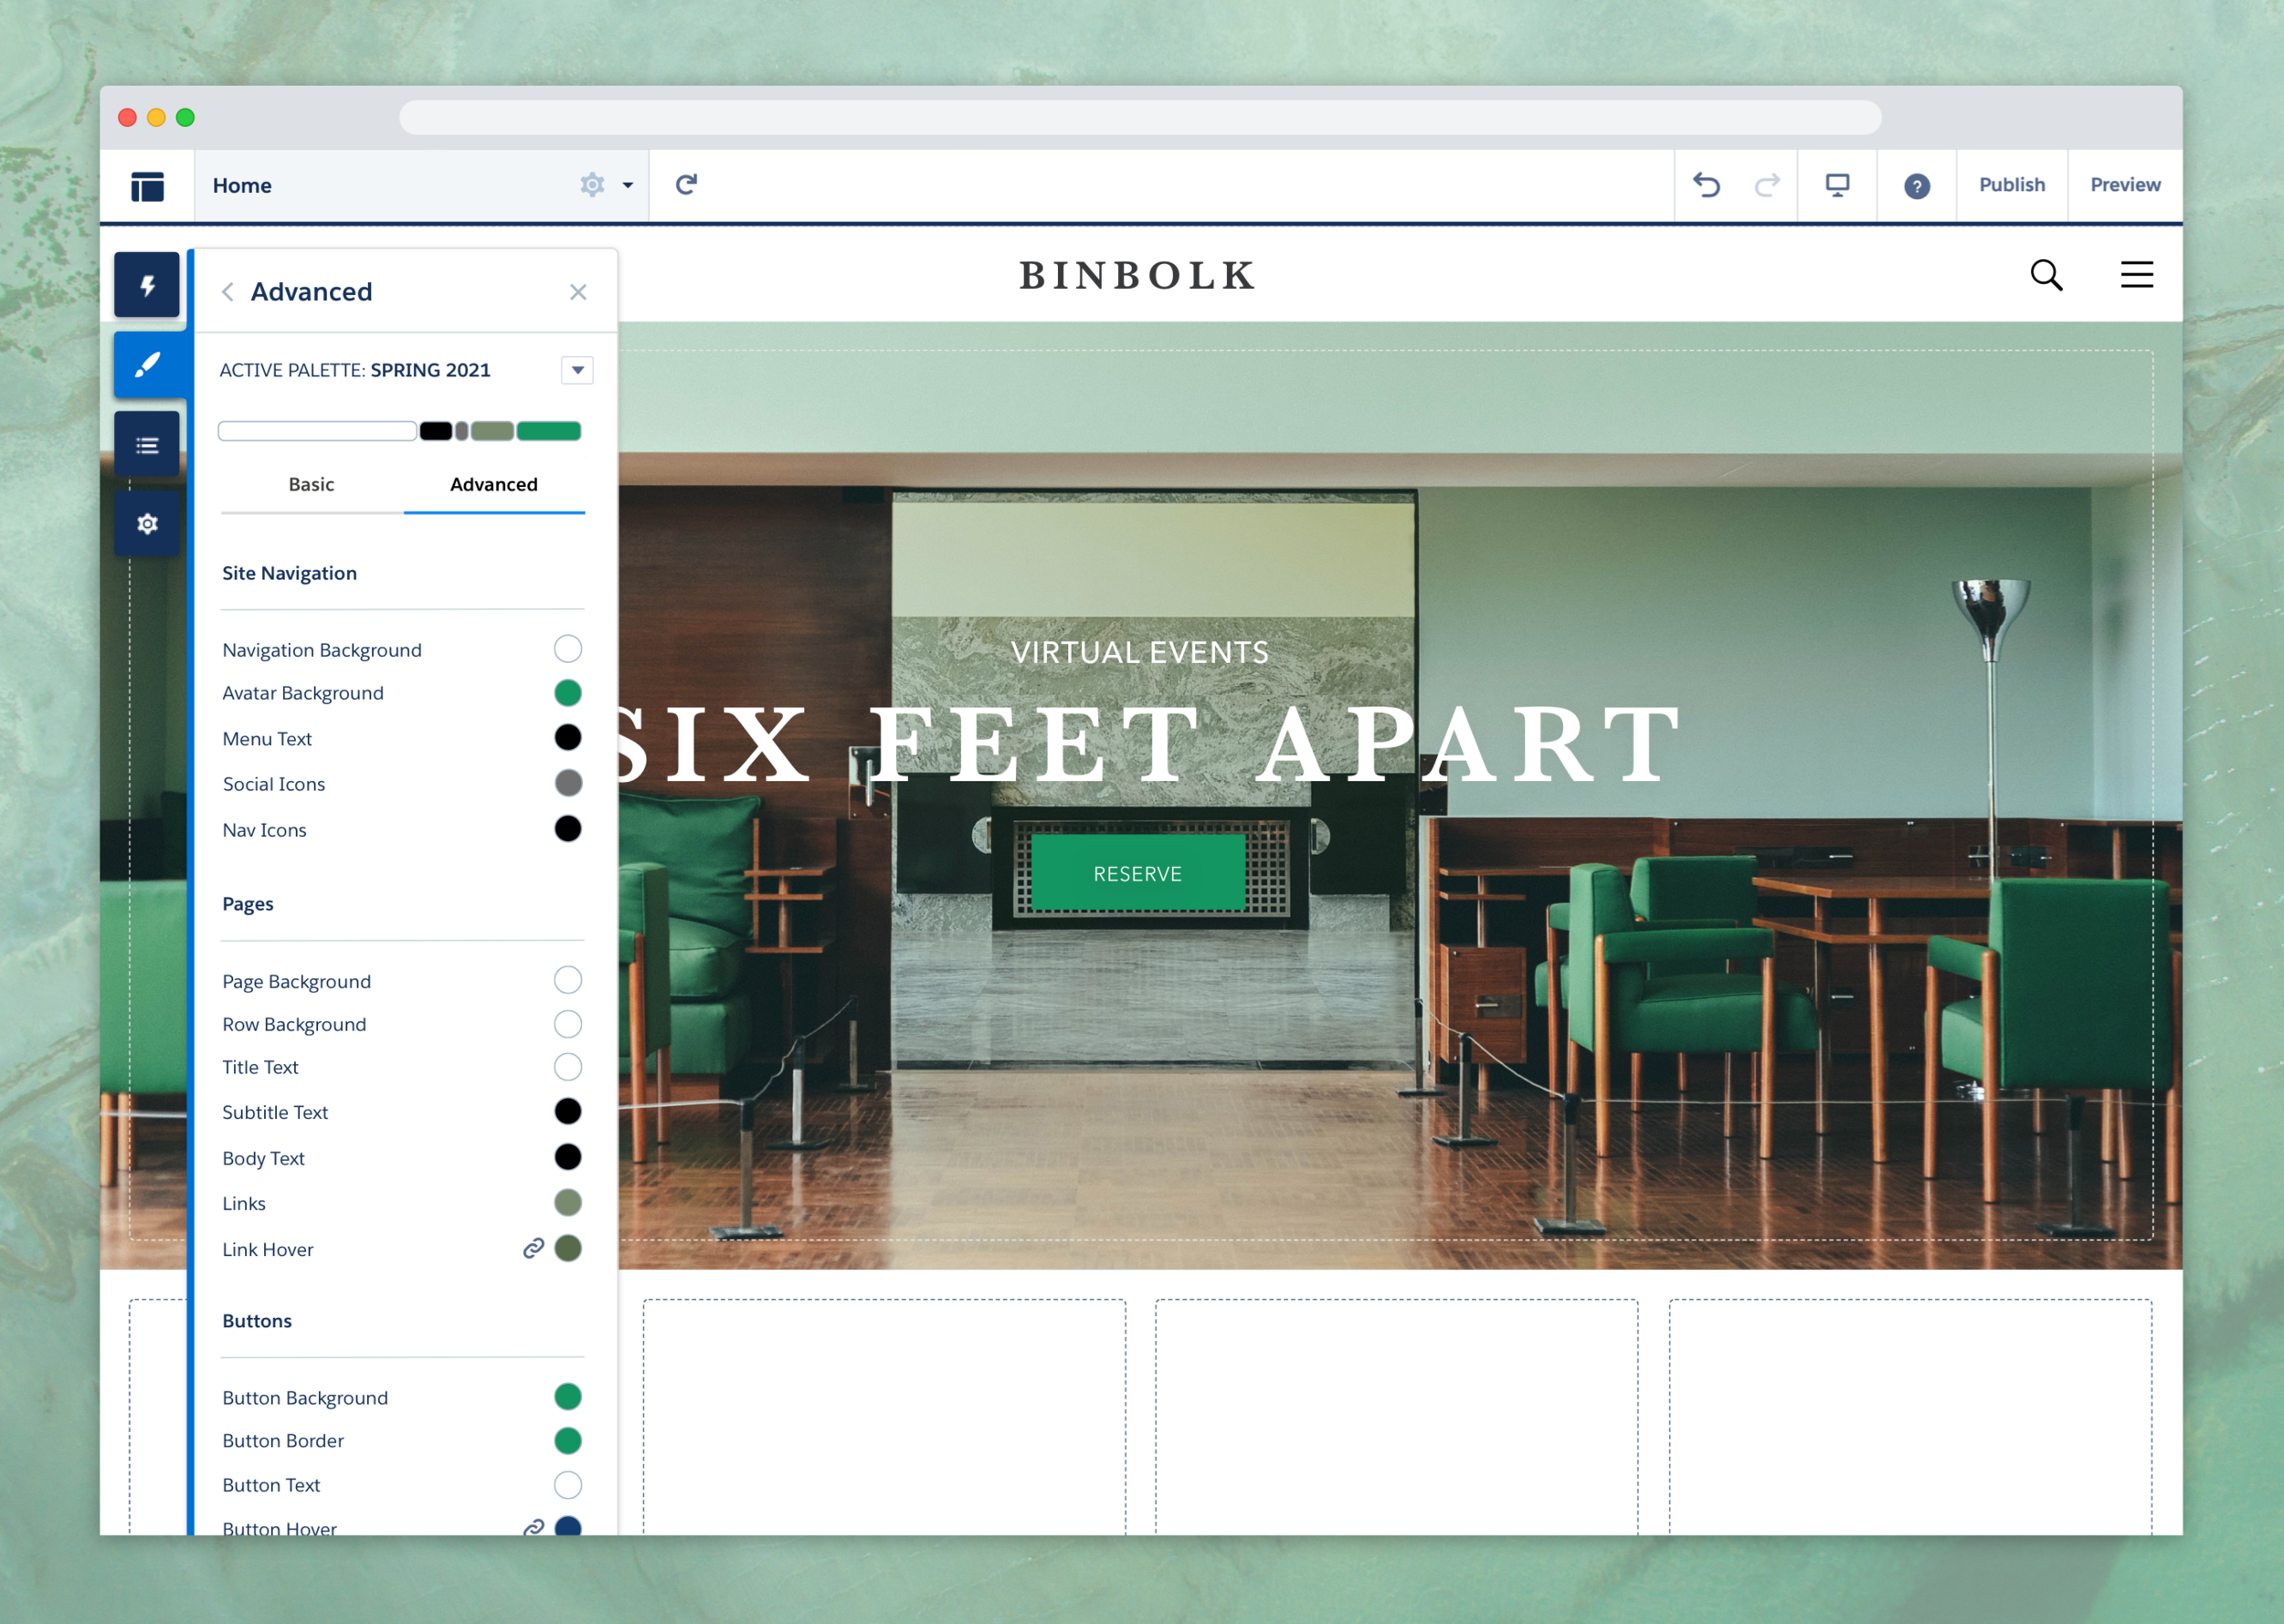Click the Preview button
This screenshot has width=2284, height=1624.
[x=2124, y=185]
